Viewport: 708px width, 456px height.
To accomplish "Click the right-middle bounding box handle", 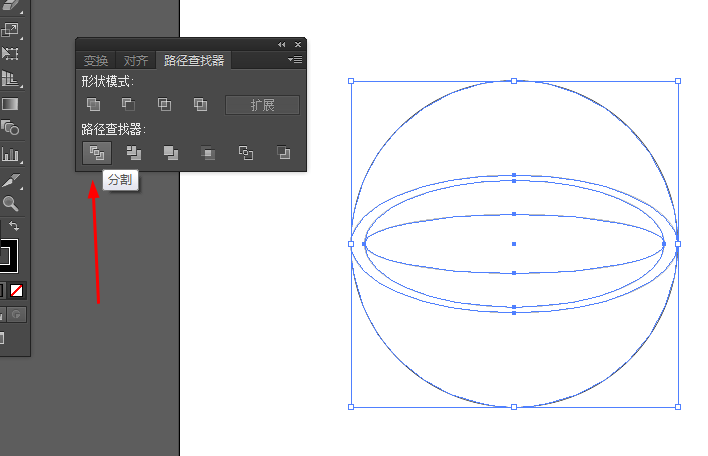I will (678, 244).
